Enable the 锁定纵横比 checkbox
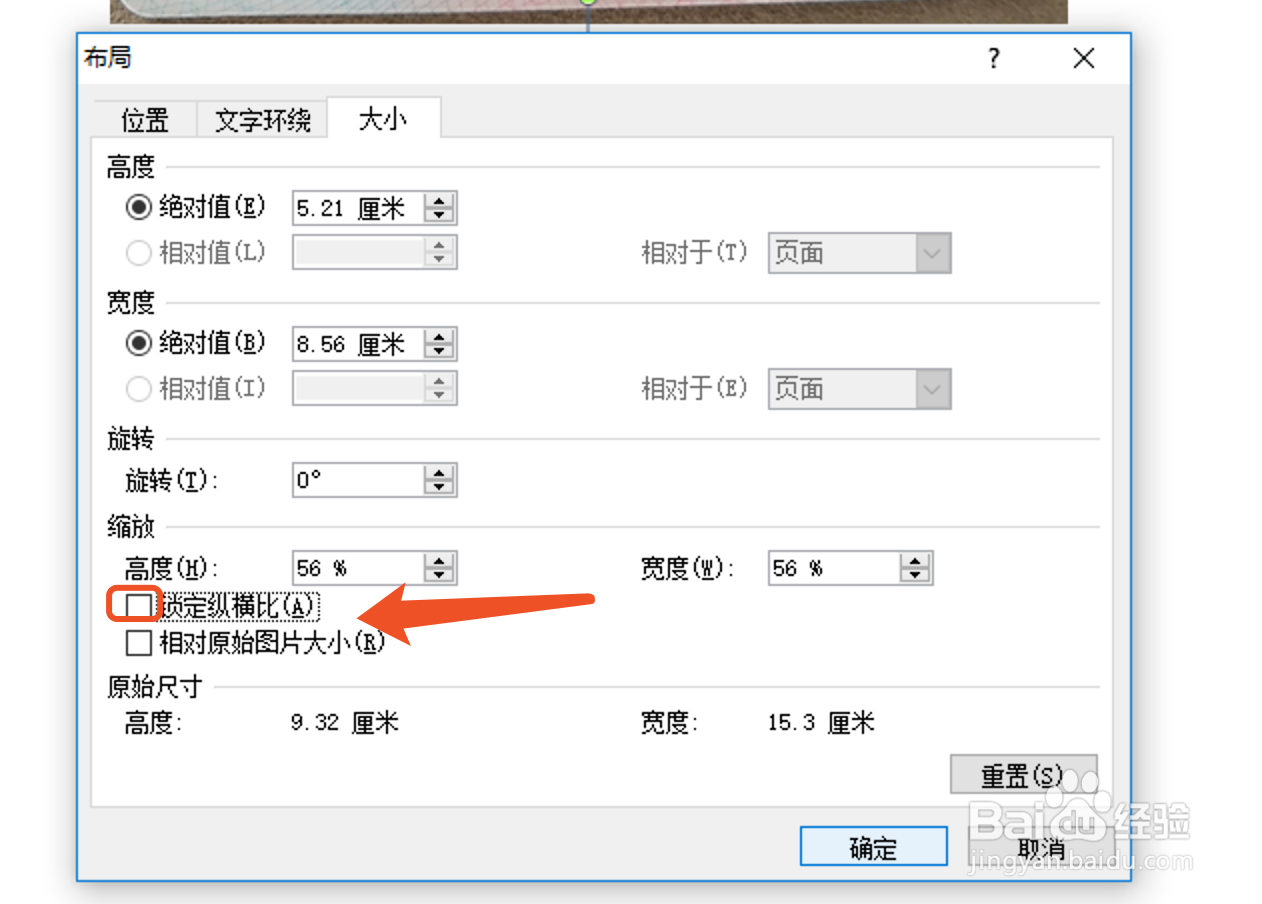This screenshot has height=904, width=1262. [x=138, y=605]
